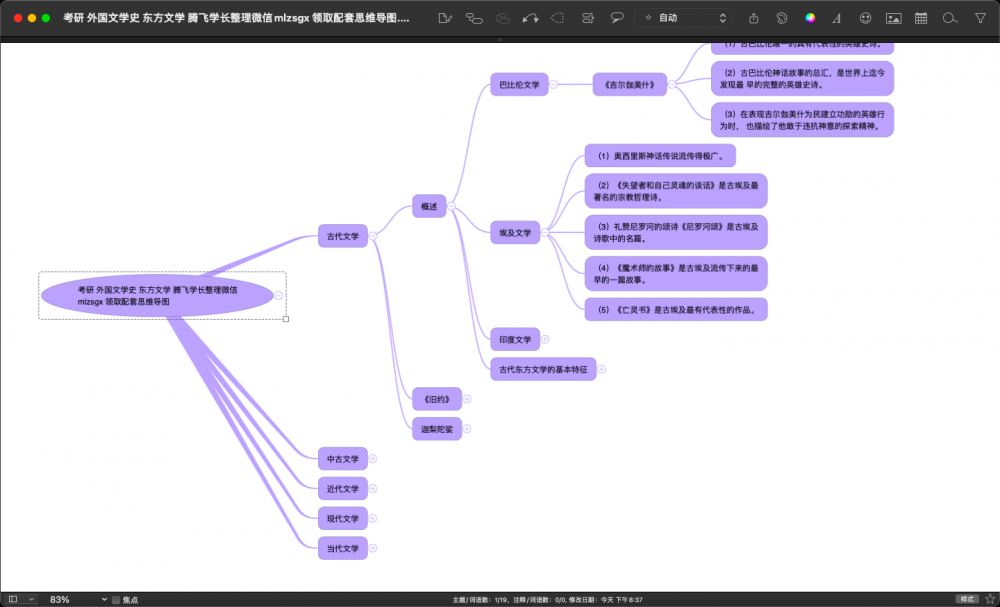Insert a summary bracket from the toolbar
Image resolution: width=1000 pixels, height=607 pixels.
tap(587, 18)
